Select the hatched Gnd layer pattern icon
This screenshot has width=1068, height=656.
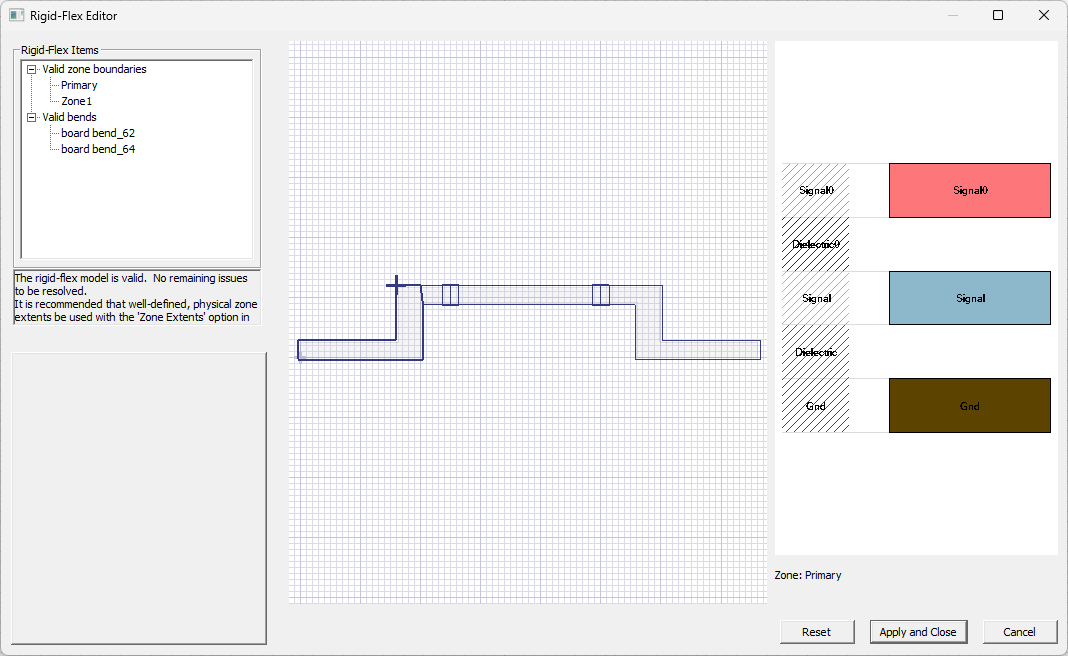tap(816, 406)
